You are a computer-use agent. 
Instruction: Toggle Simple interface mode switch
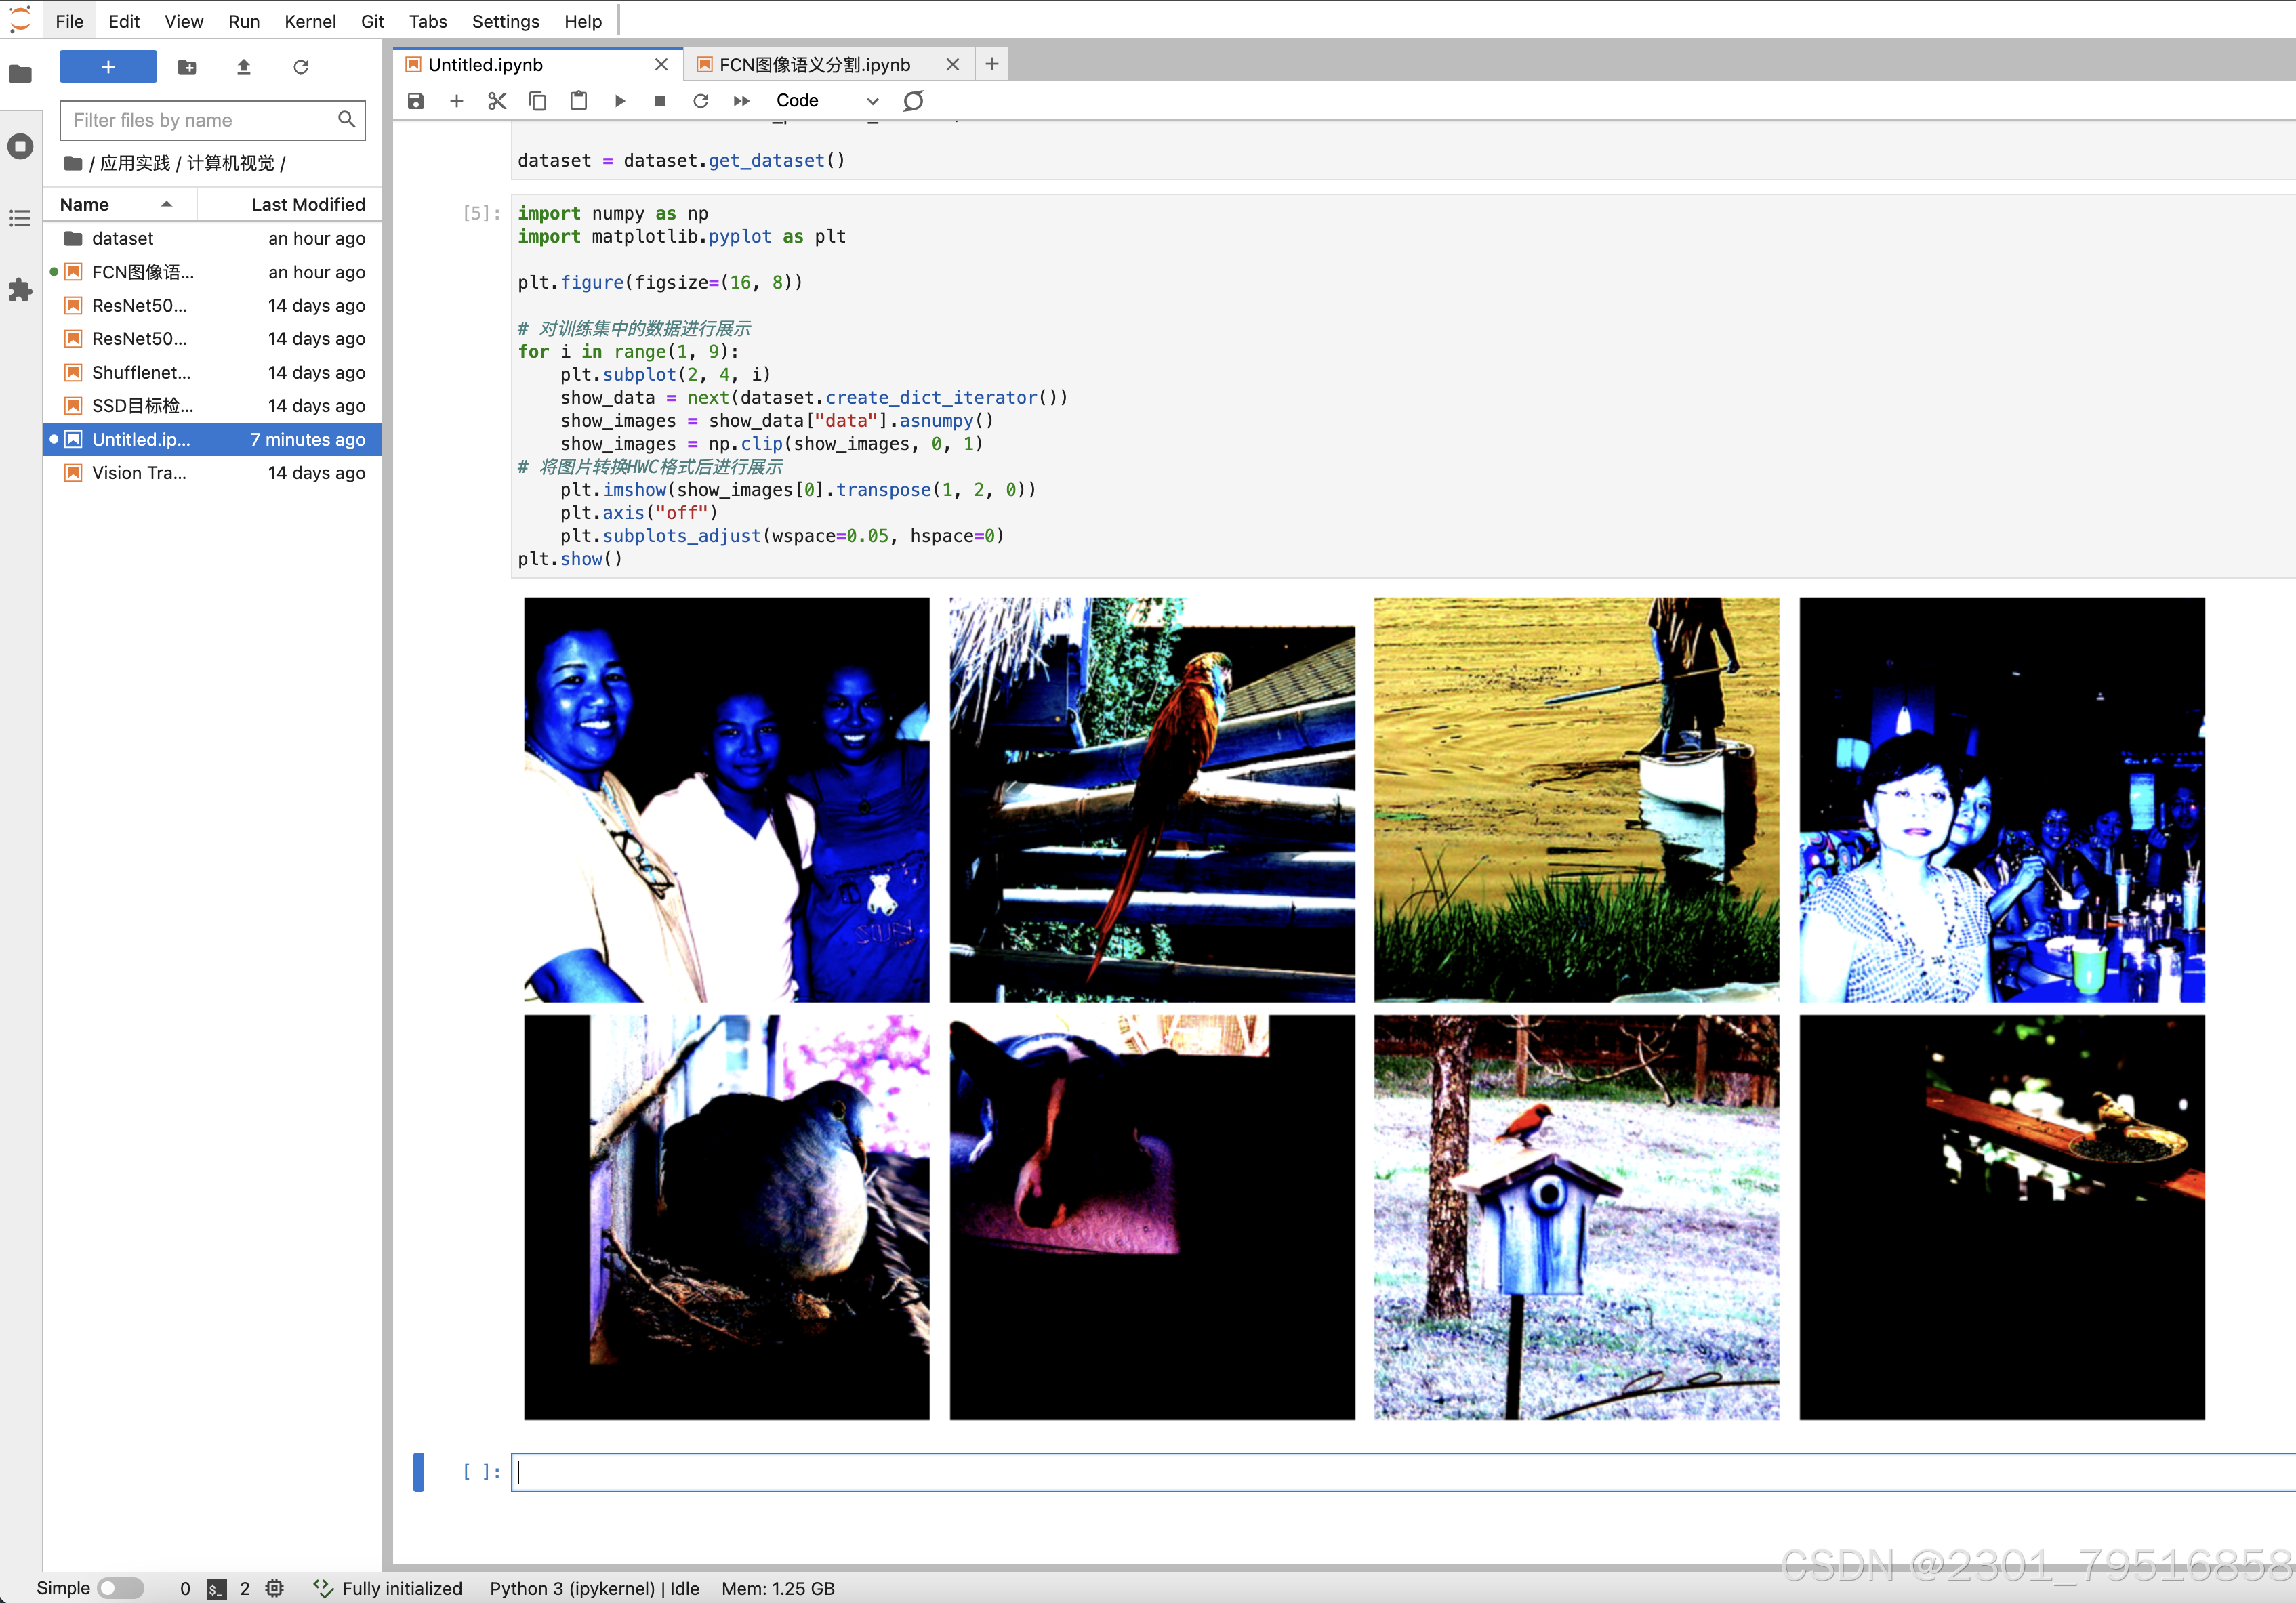121,1588
